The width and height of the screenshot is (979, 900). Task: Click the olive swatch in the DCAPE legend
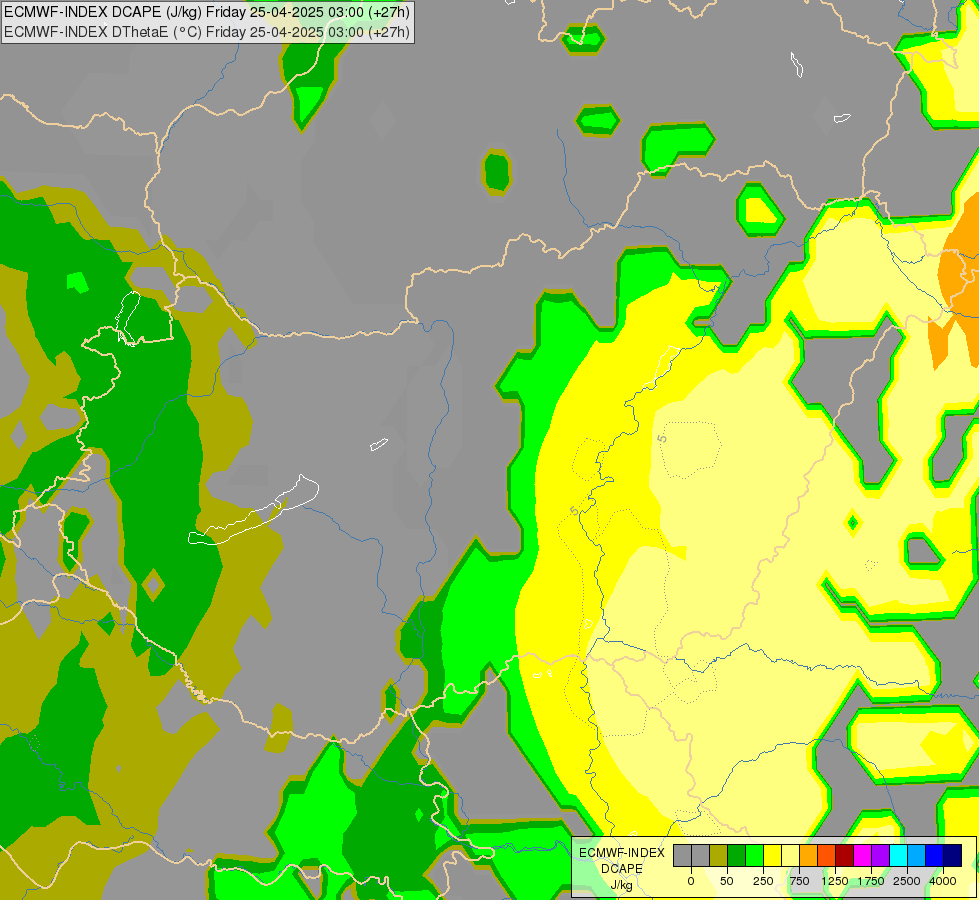tap(719, 856)
